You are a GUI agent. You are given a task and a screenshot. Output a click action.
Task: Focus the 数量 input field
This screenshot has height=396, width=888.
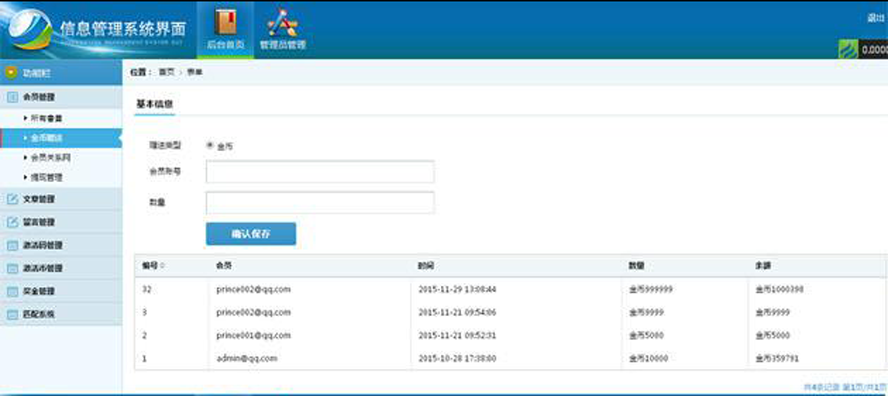320,203
